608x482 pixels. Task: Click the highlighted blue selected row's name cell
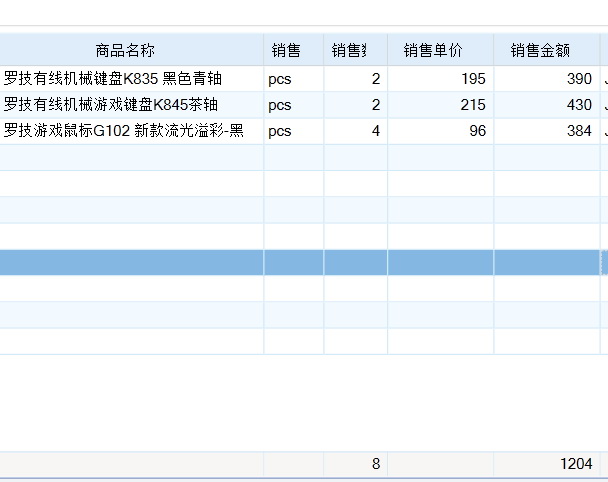coord(131,263)
